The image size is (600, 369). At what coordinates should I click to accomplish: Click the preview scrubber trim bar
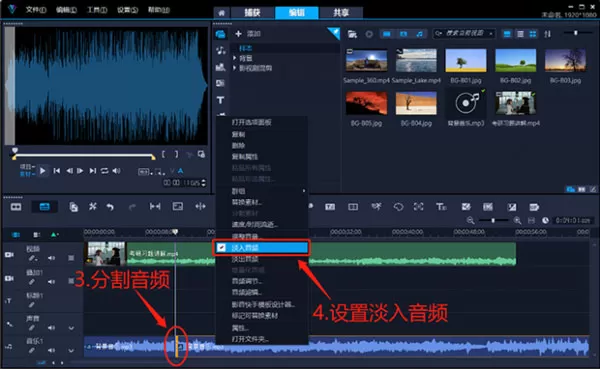pyautogui.click(x=83, y=156)
